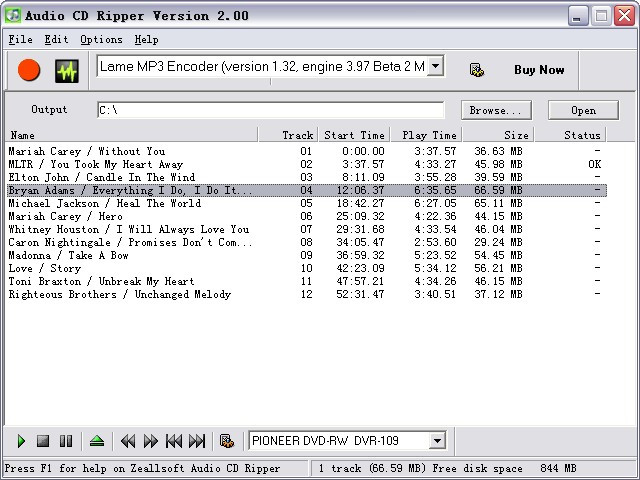Viewport: 640px width, 480px height.
Task: Start playback with the green play button
Action: (21, 441)
